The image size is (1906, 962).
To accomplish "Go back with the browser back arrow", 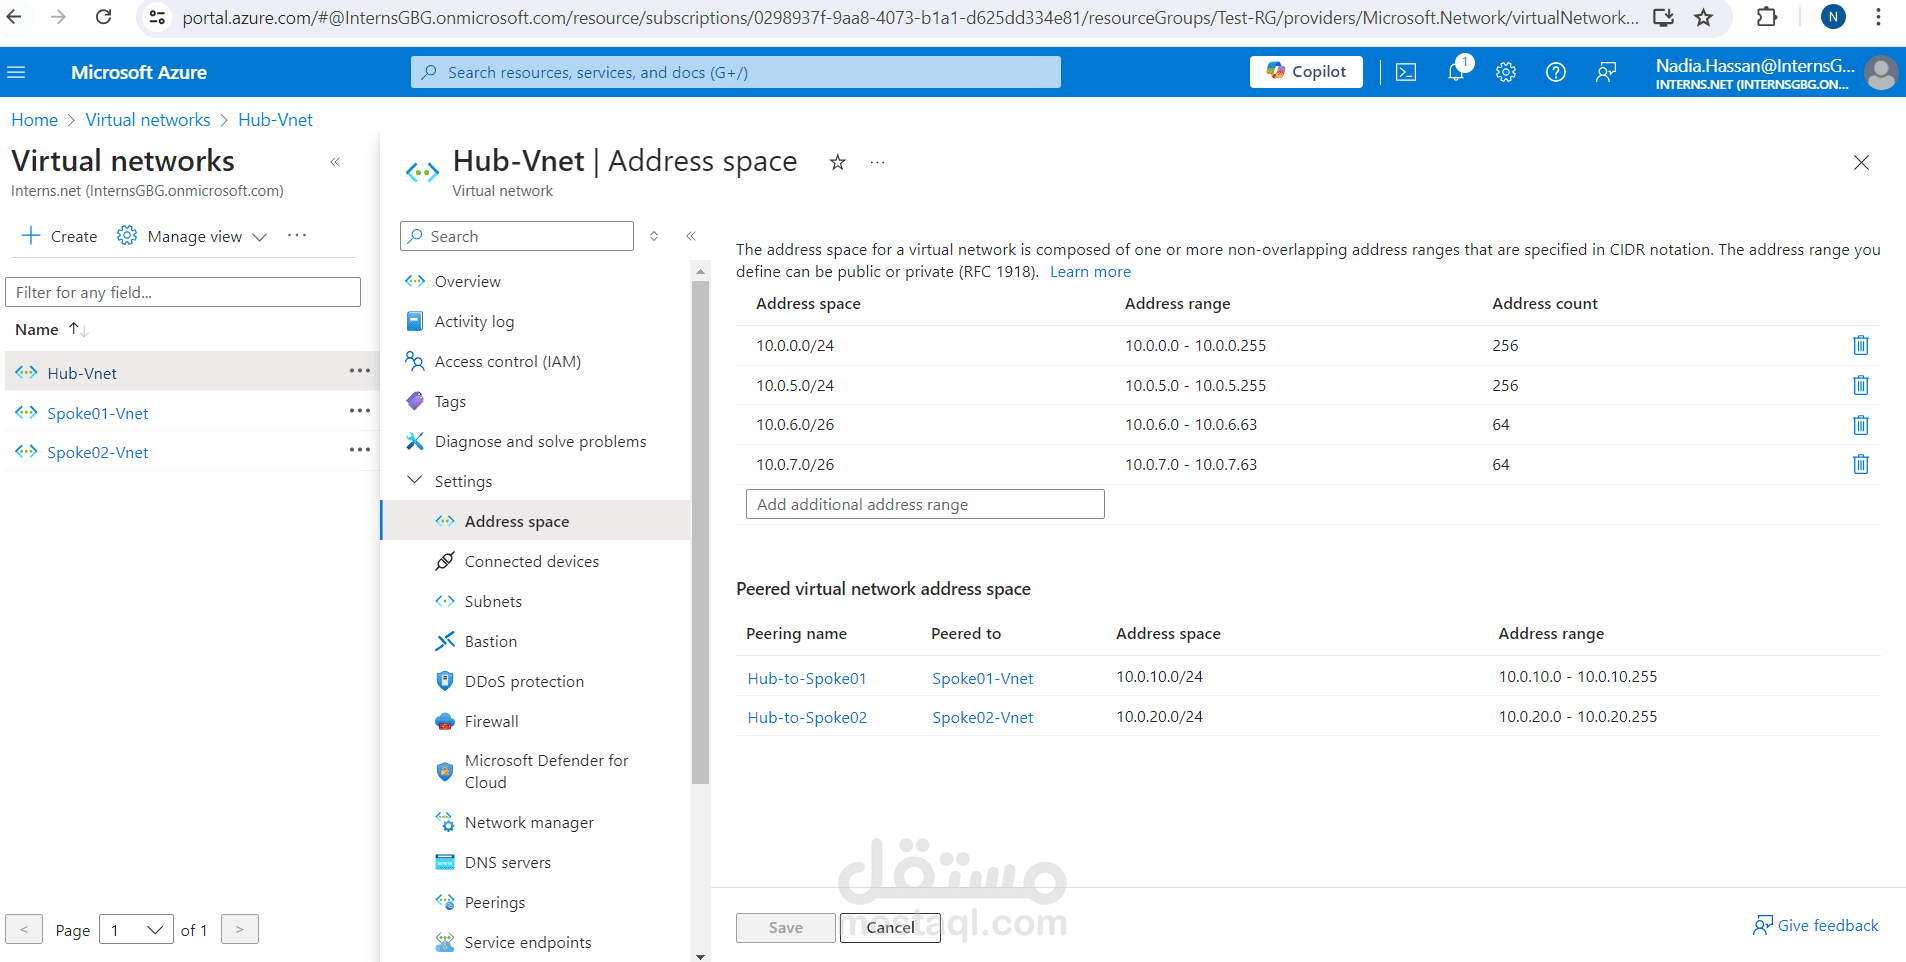I will pos(14,17).
